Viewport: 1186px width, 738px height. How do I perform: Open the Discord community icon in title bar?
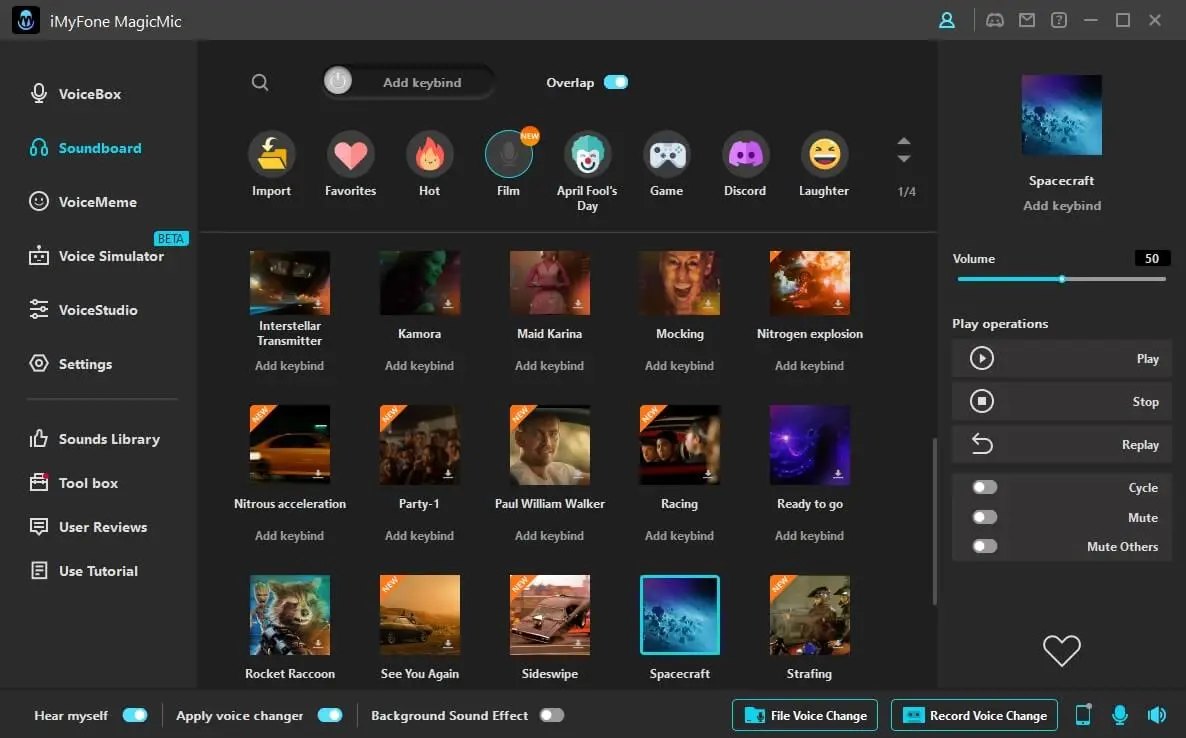pos(995,20)
